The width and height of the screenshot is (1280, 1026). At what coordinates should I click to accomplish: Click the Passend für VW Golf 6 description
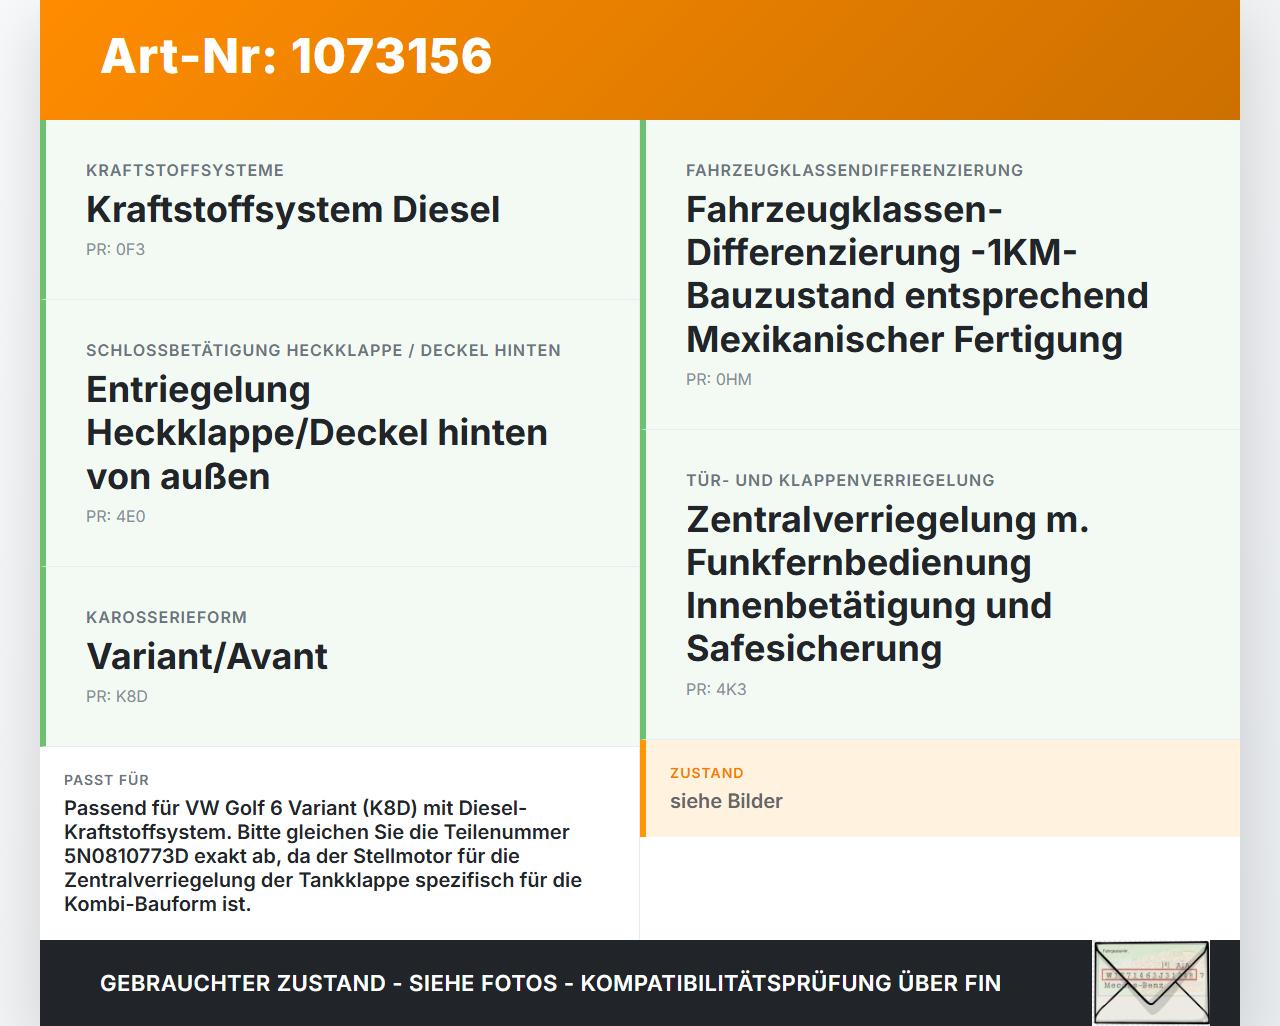[323, 856]
